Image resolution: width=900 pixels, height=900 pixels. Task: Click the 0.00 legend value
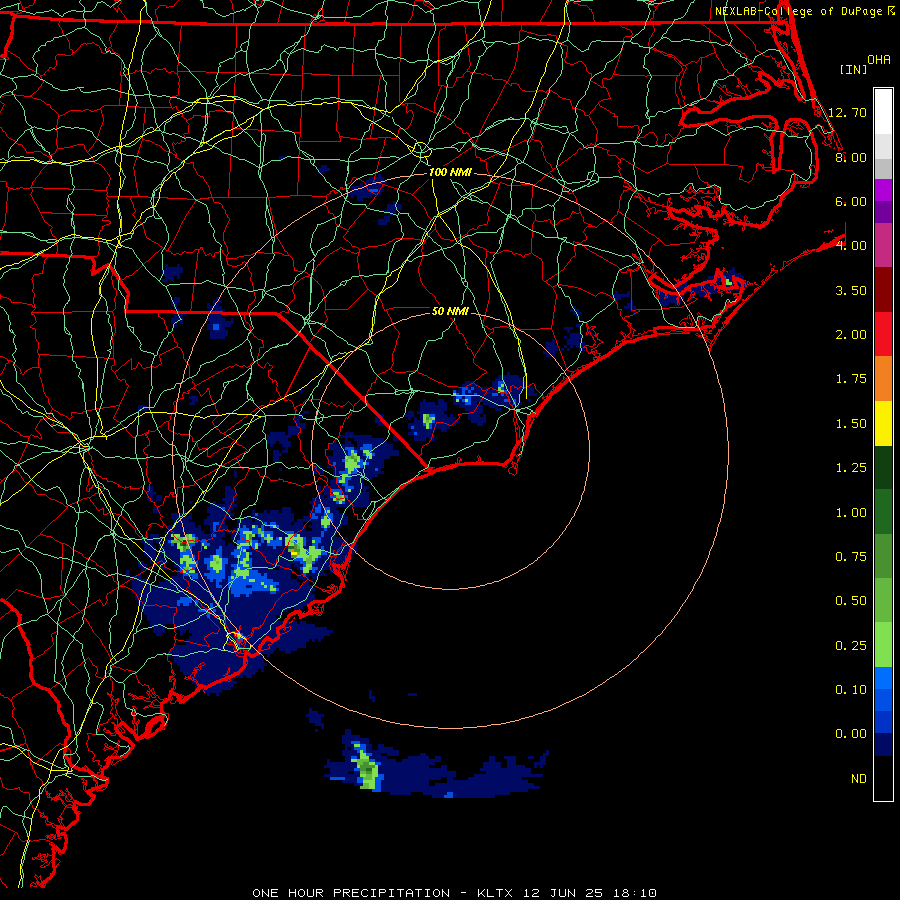tap(851, 734)
